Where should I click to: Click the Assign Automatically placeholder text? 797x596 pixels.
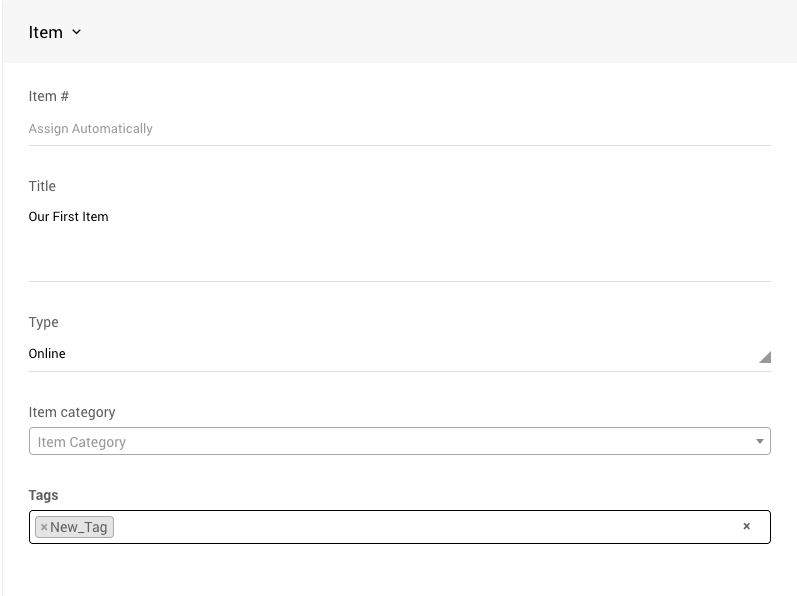click(91, 129)
